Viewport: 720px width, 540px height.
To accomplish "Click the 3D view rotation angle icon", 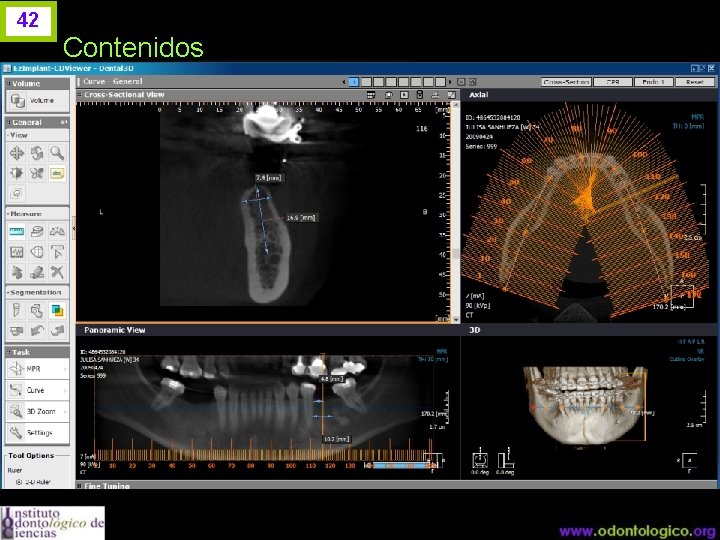I will (x=480, y=460).
